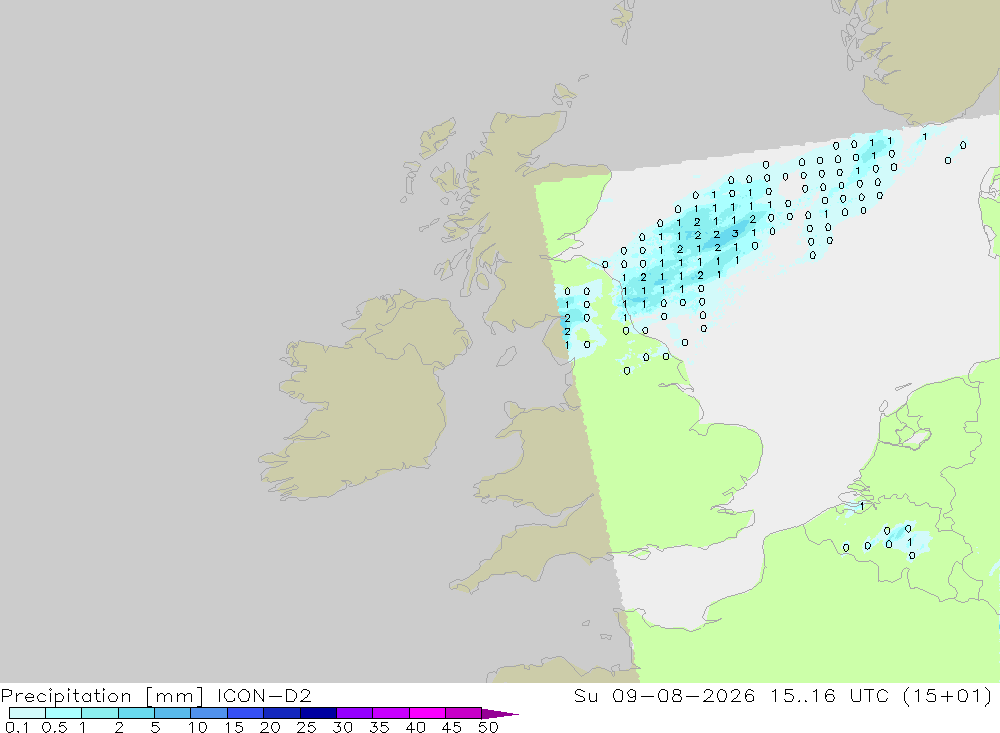Click the 35–40 mm violet legend swatch
The image size is (1000, 733).
[390, 713]
